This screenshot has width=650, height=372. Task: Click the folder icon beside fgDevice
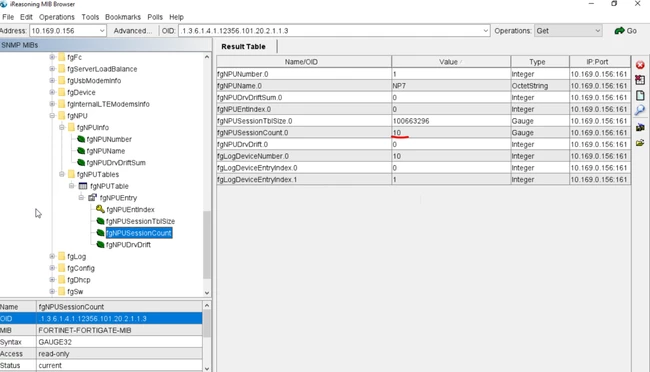click(x=62, y=92)
